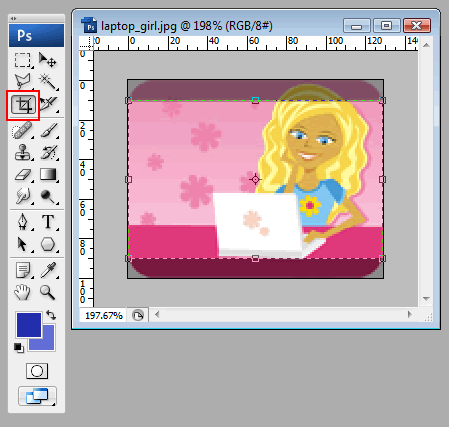Click the window resize grip corner
This screenshot has width=449, height=427.
click(x=429, y=317)
